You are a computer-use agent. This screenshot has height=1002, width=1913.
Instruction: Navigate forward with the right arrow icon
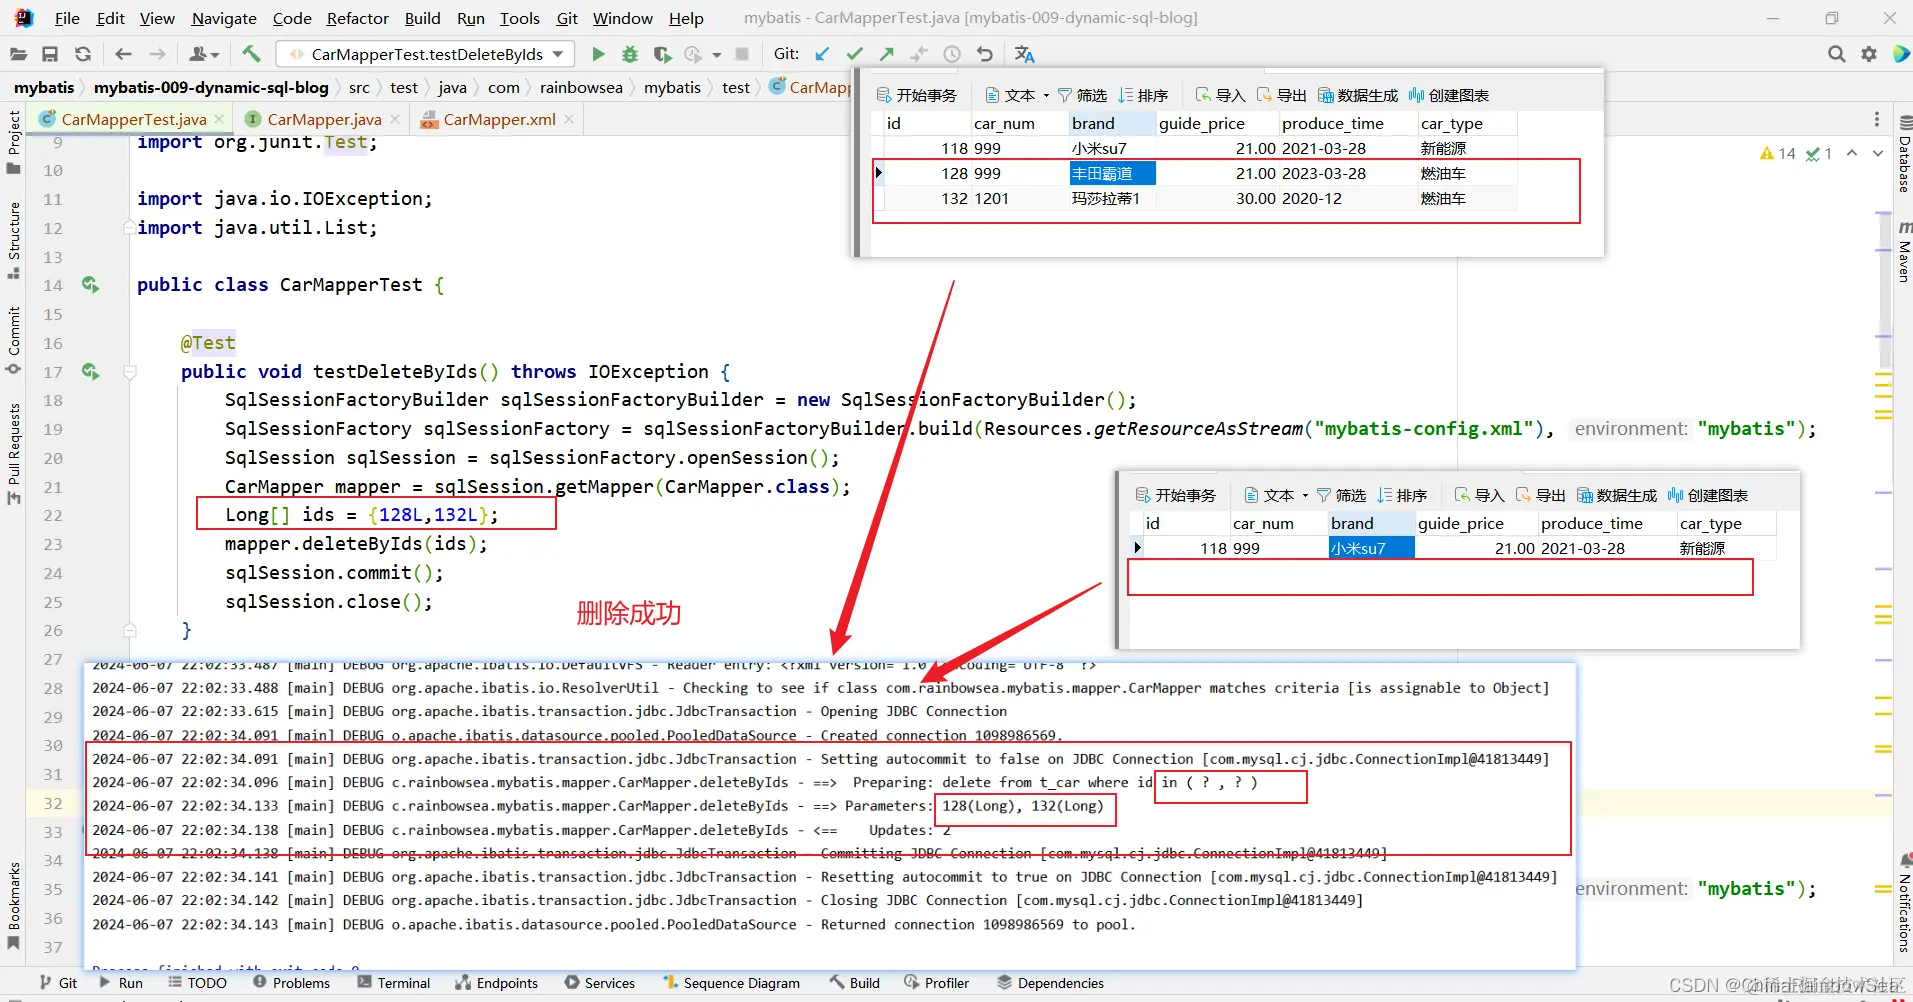coord(157,54)
